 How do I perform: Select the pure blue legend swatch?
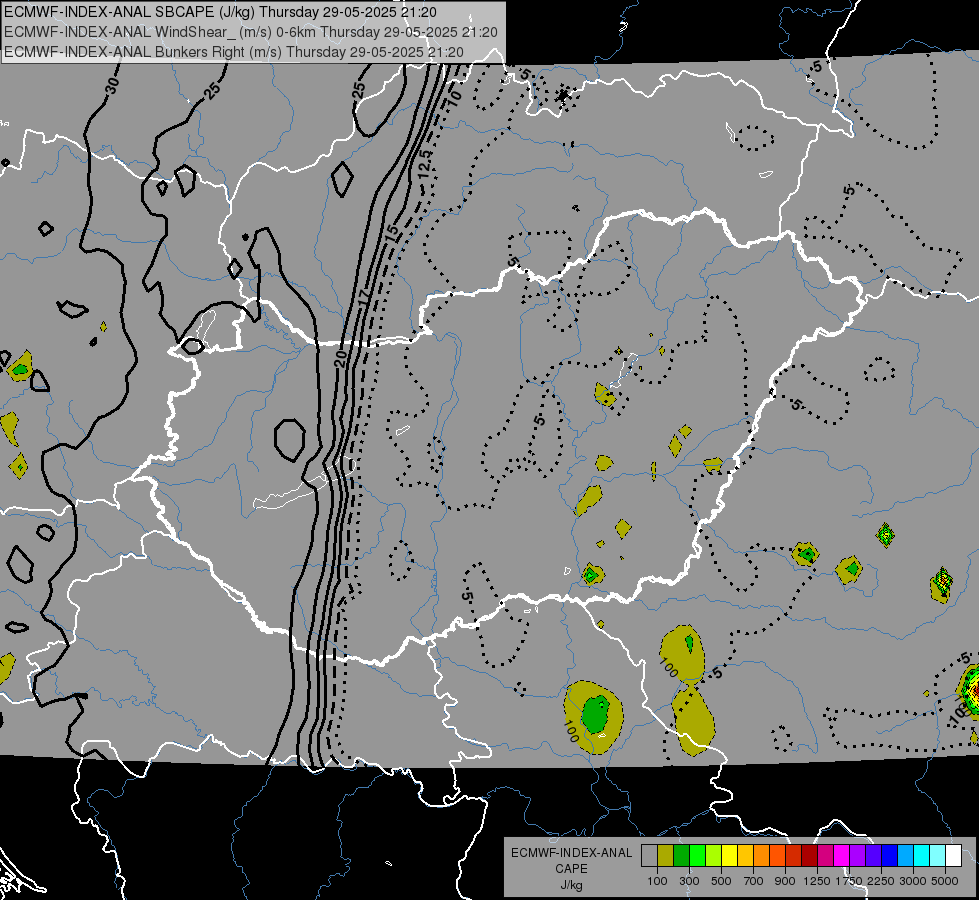(x=890, y=855)
